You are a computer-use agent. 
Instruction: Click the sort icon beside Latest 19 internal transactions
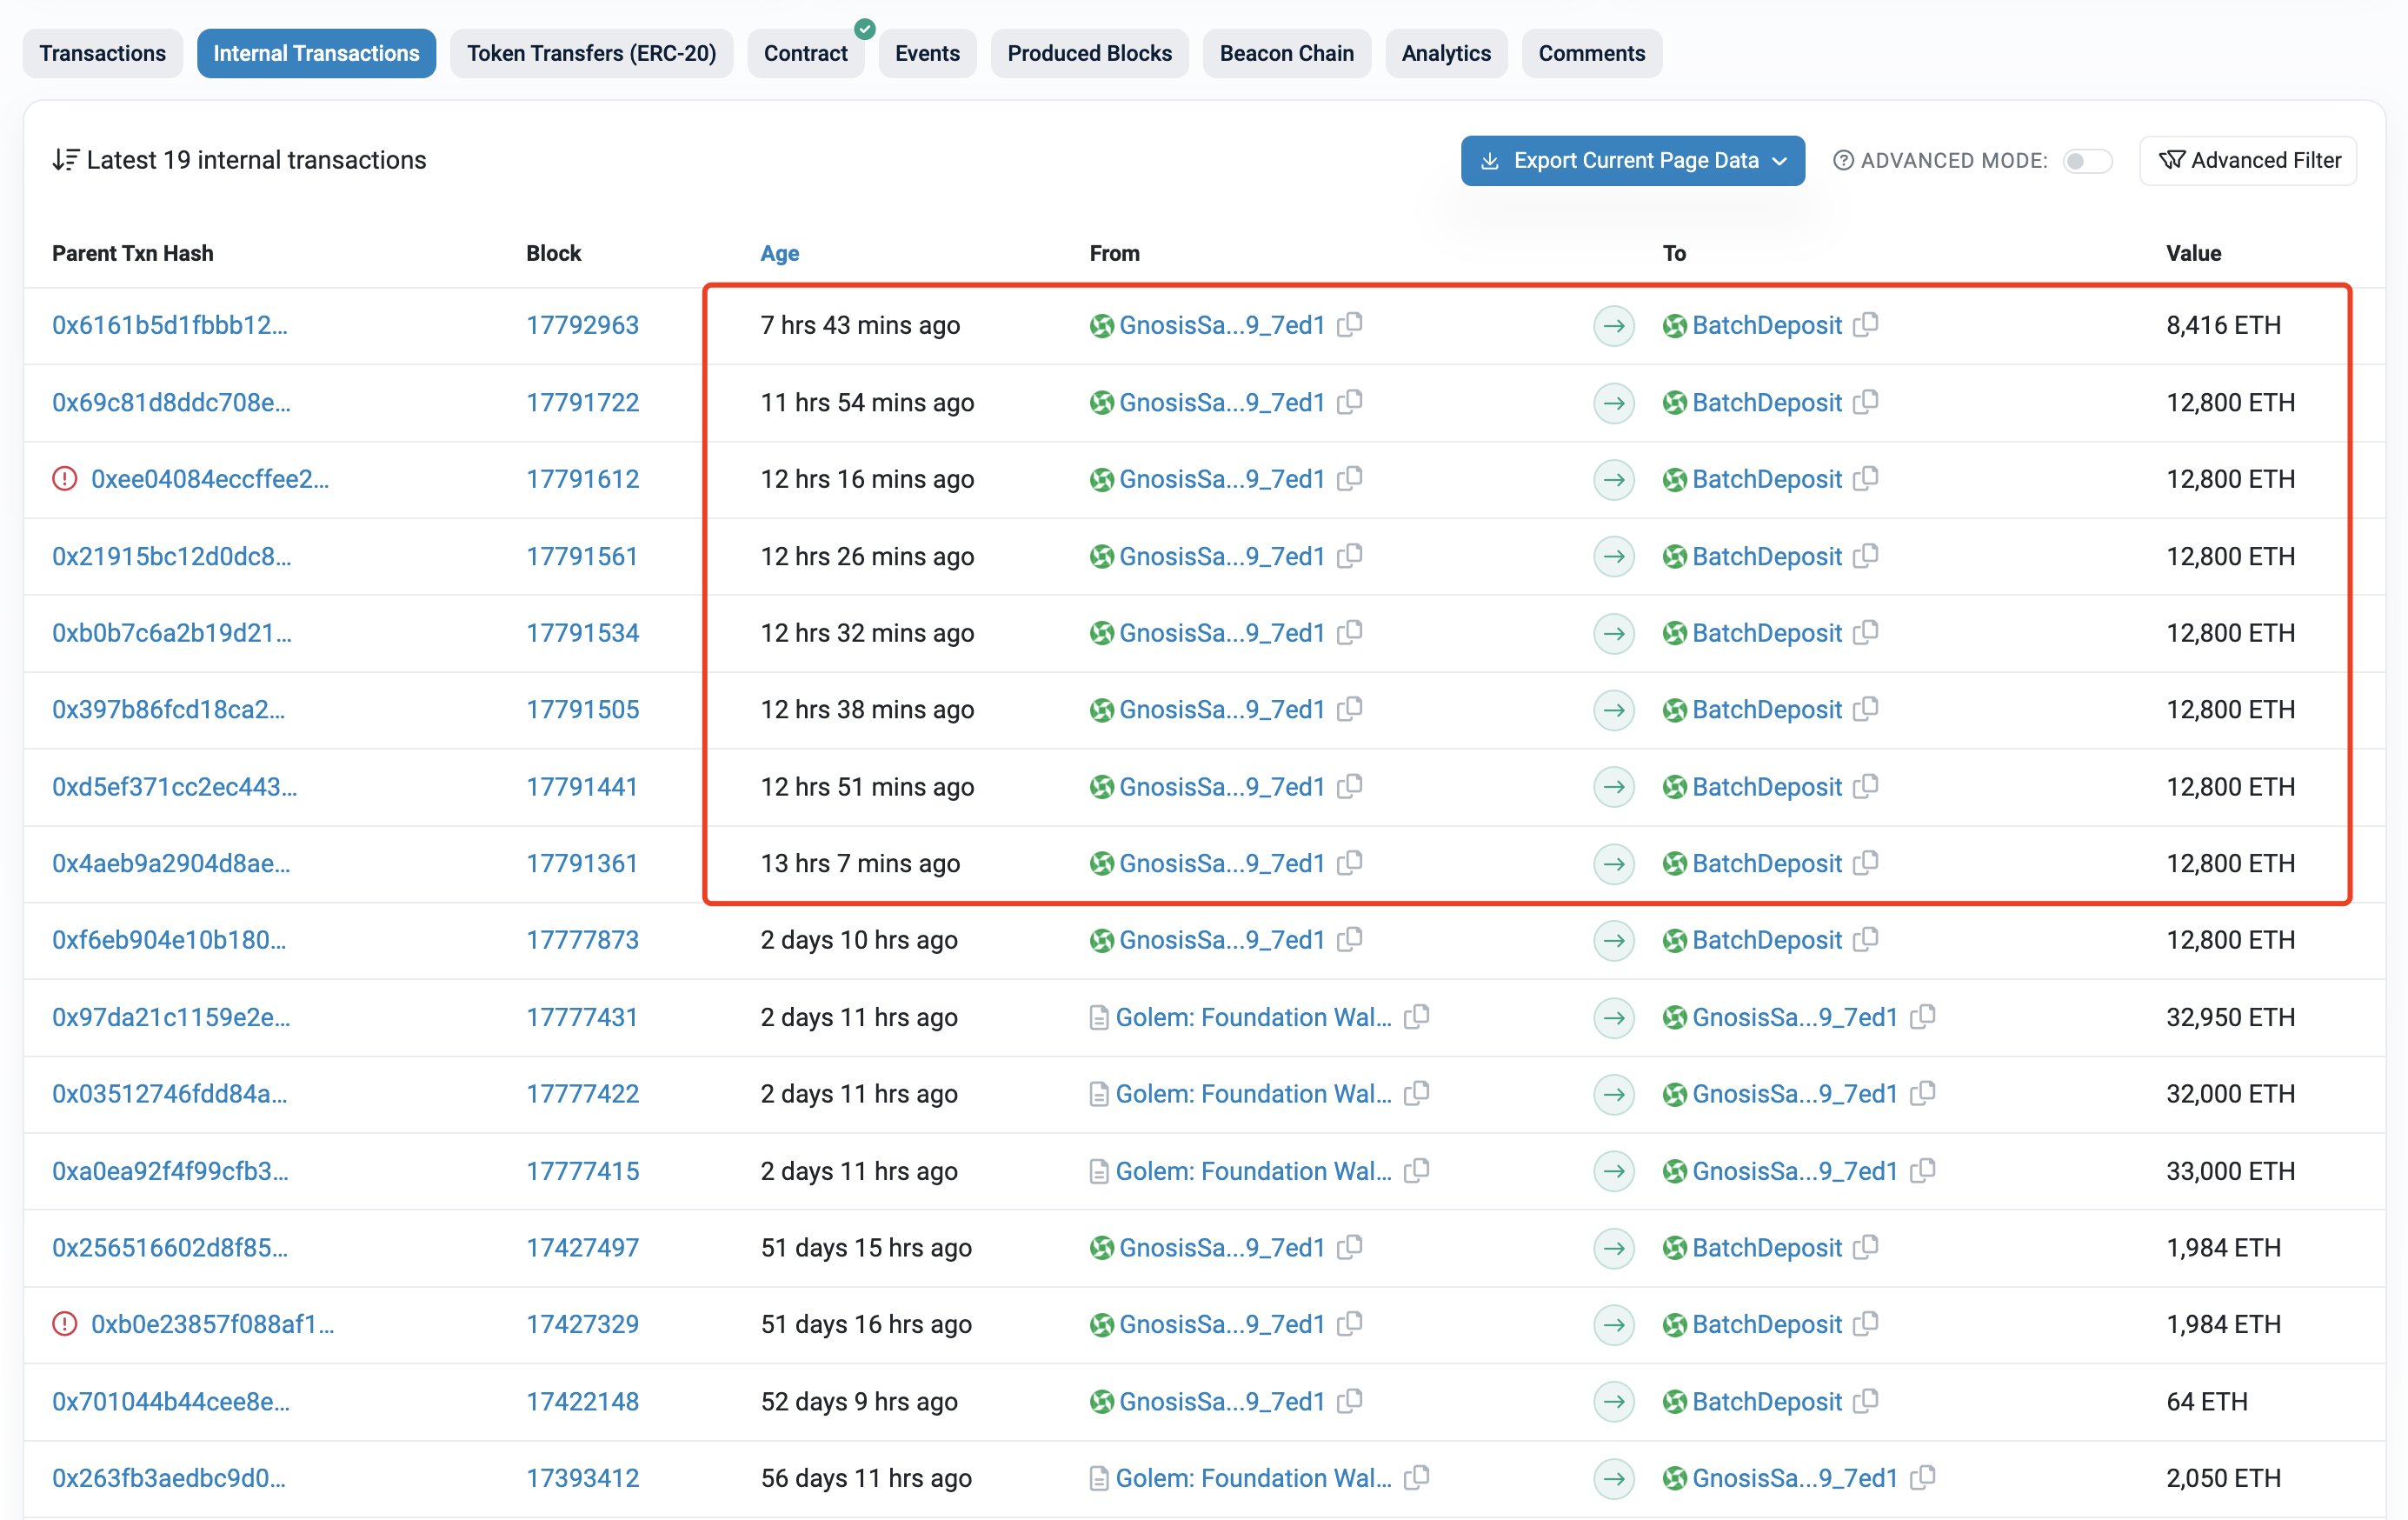coord(65,160)
